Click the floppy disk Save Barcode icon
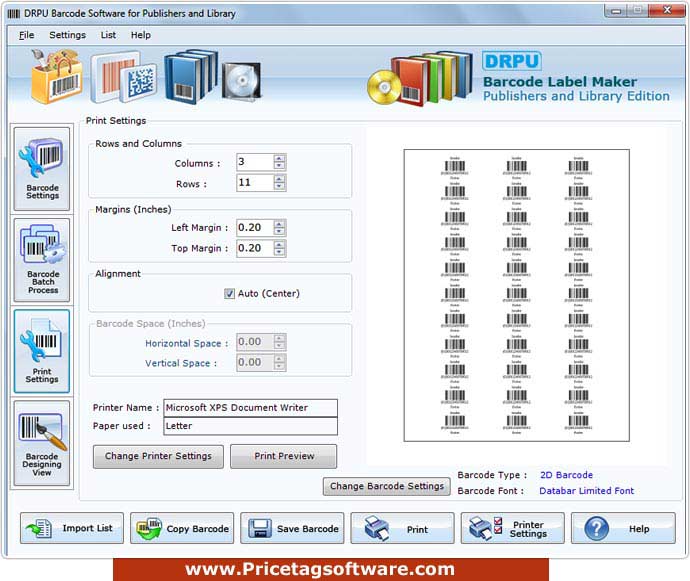 (x=260, y=528)
